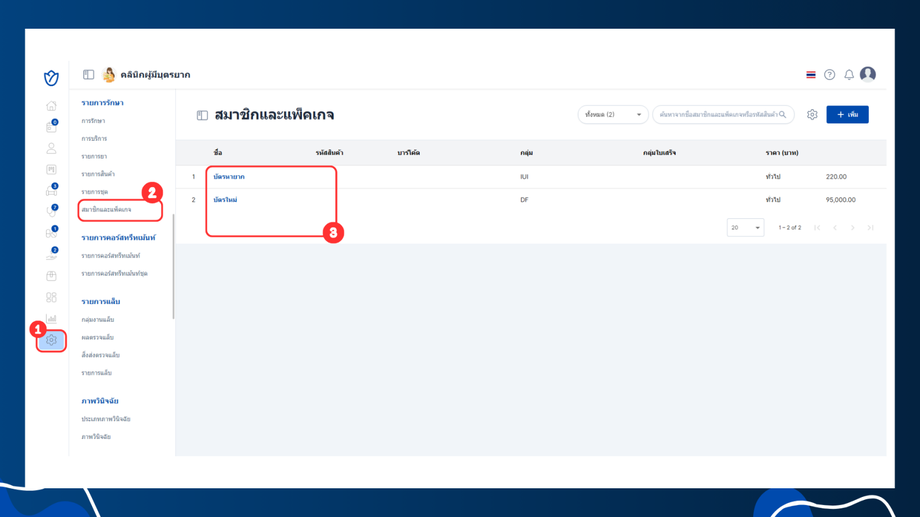Select รายการชุด in the settings menu
The height and width of the screenshot is (517, 920).
[x=94, y=192]
